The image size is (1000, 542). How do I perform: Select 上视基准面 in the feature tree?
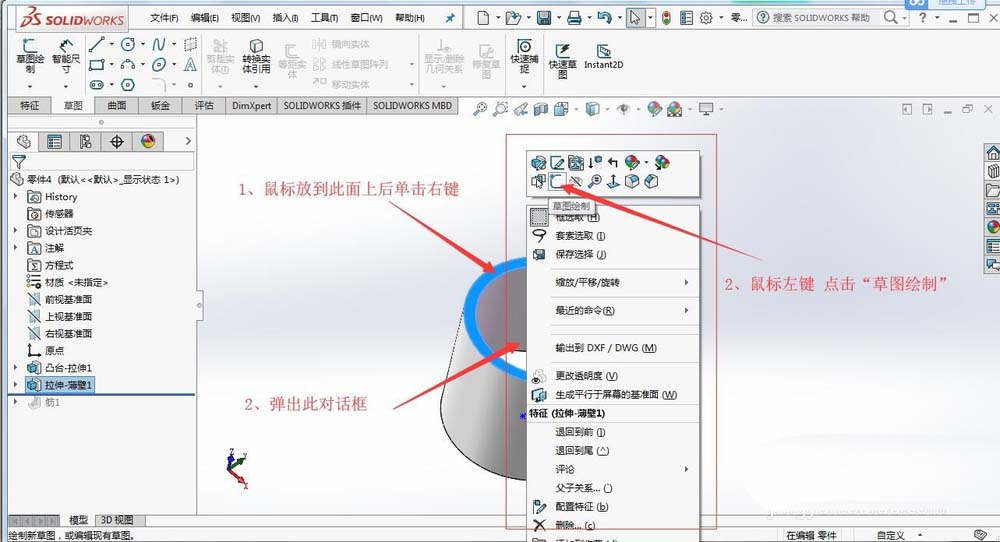[x=68, y=316]
